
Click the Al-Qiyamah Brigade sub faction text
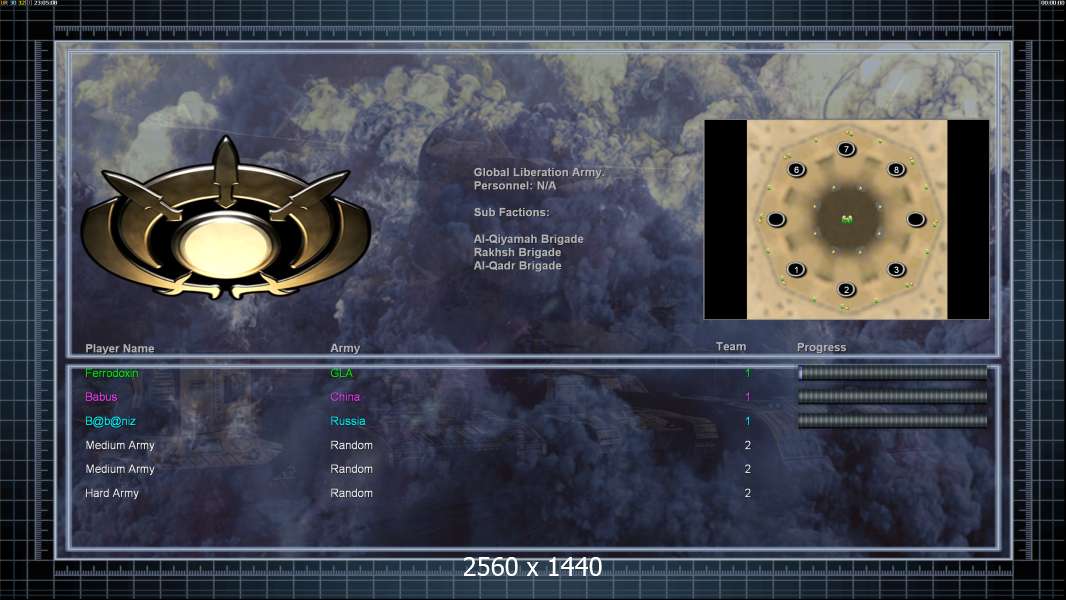(x=528, y=239)
